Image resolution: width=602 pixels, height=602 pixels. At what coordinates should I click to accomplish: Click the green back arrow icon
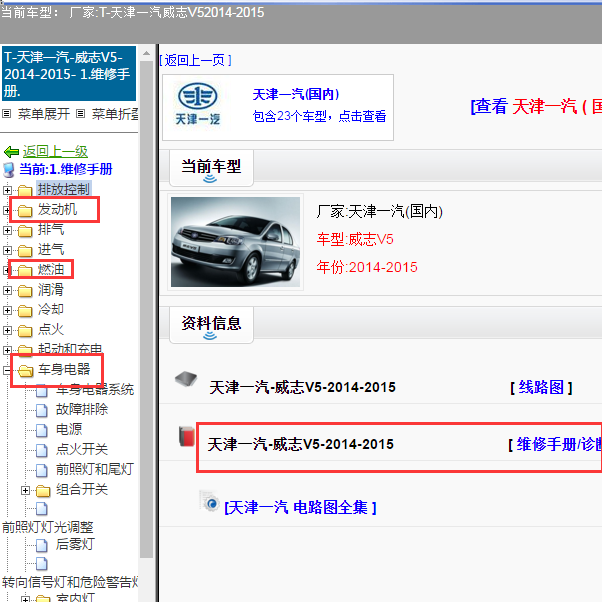click(11, 152)
